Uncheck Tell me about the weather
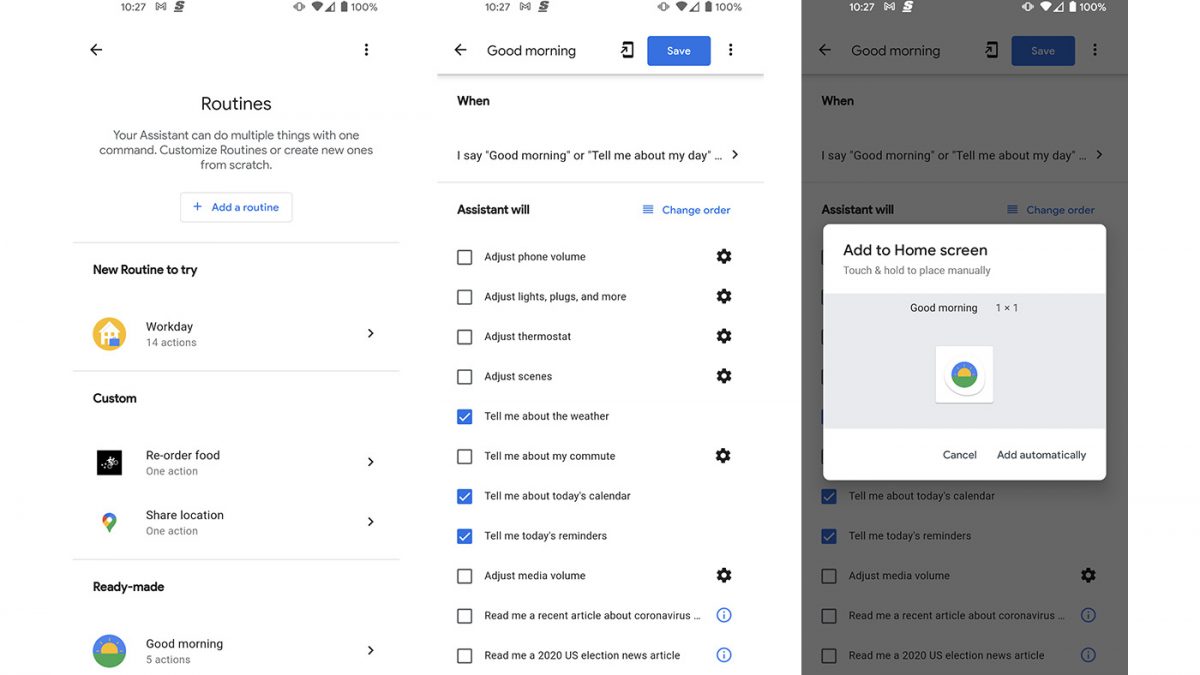1200x675 pixels. (465, 416)
